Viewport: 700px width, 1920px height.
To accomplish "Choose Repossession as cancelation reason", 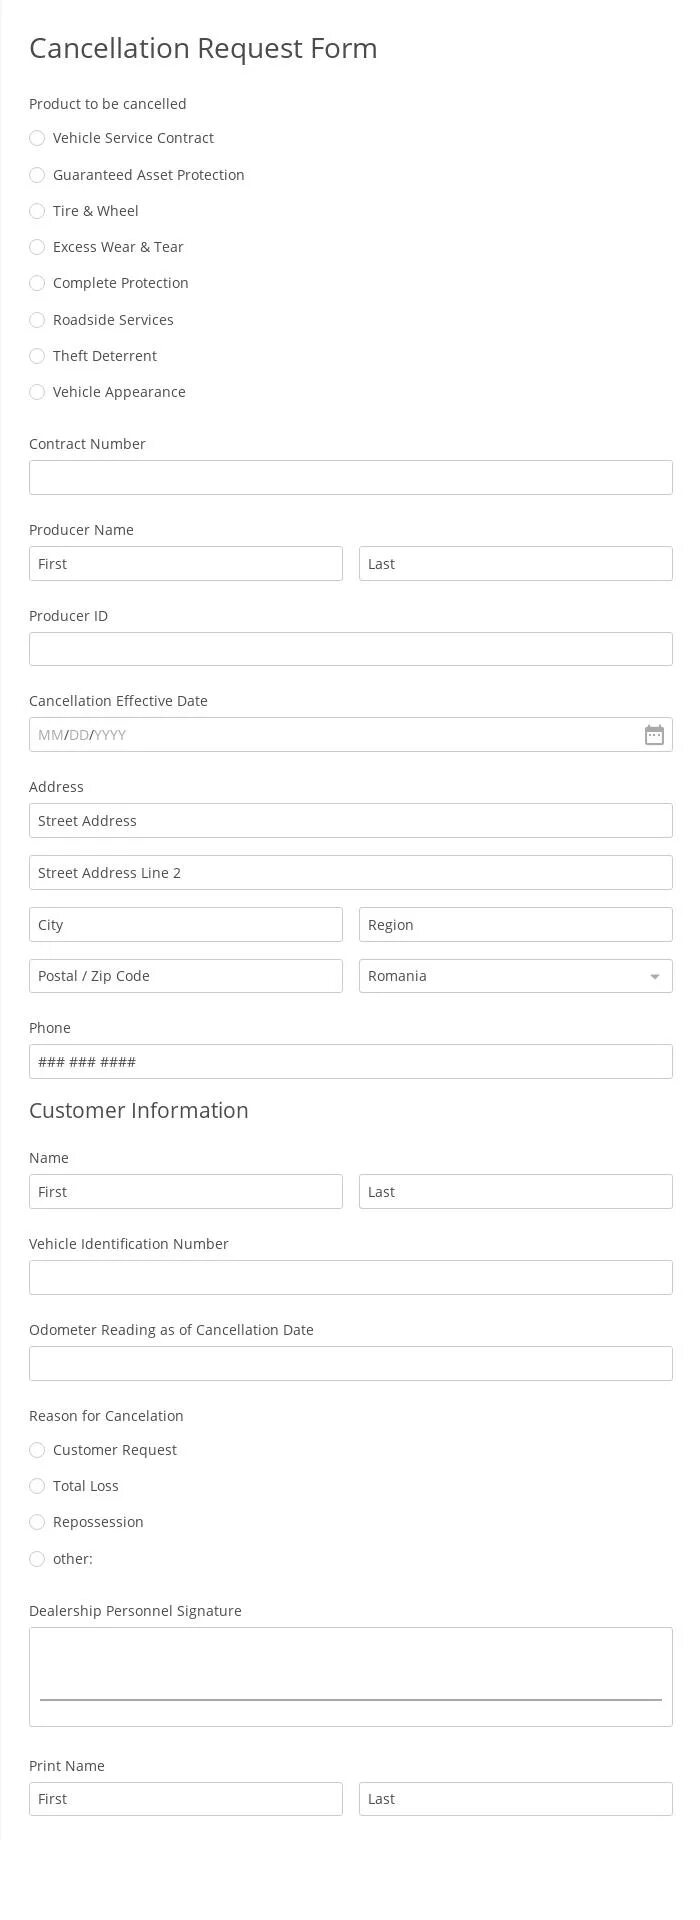I will point(37,1522).
